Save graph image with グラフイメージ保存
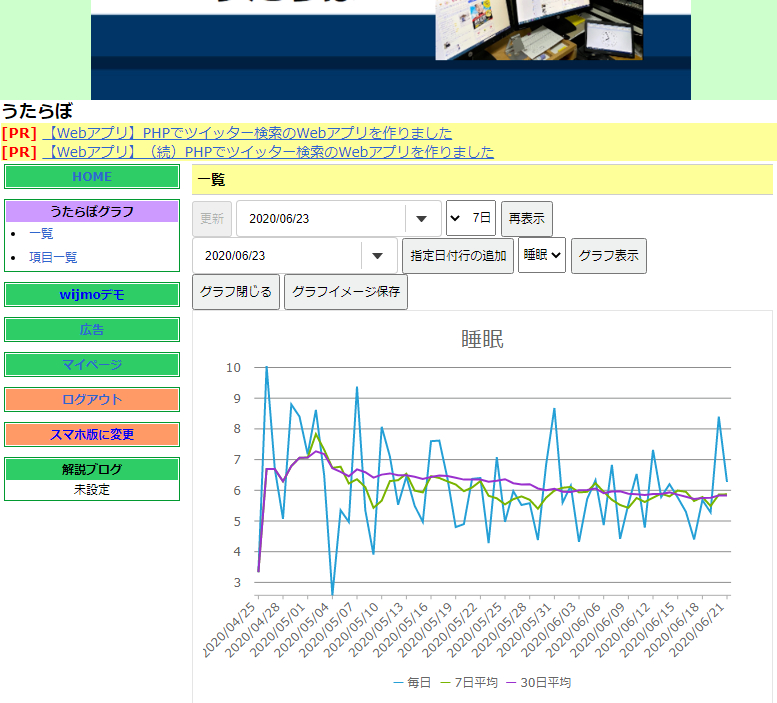The width and height of the screenshot is (777, 703). point(346,292)
